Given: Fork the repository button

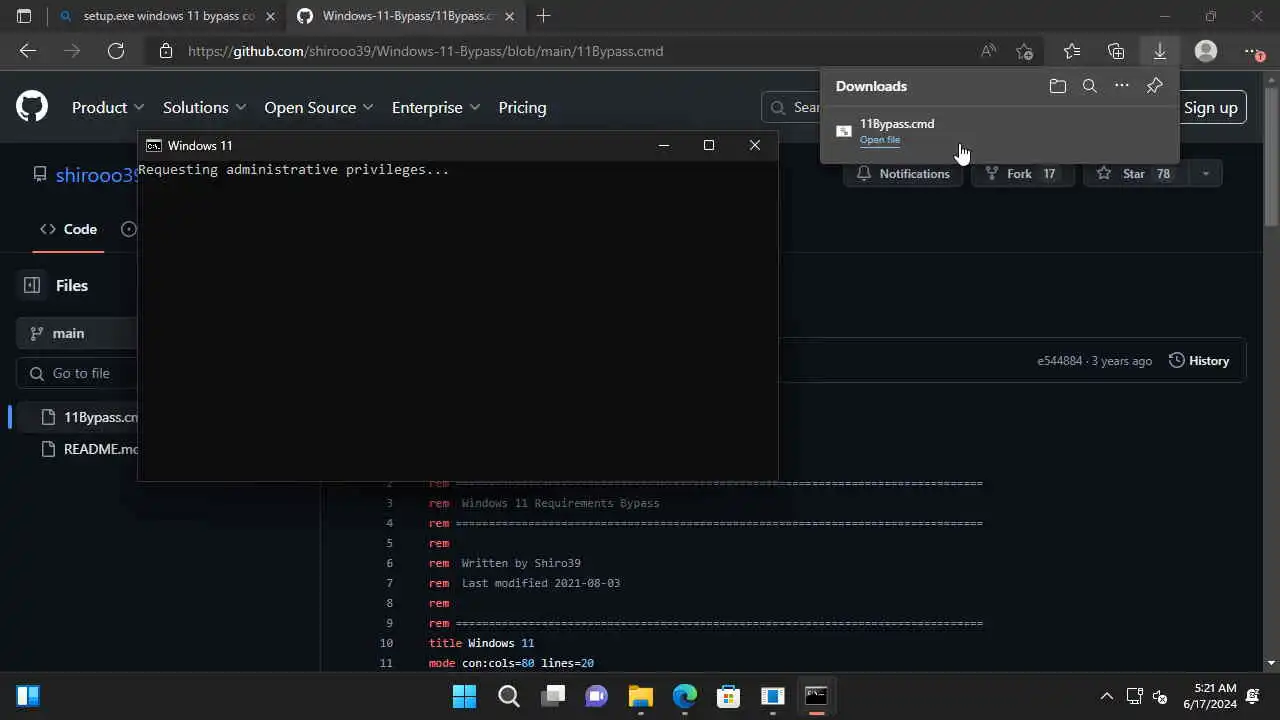Looking at the screenshot, I should [1022, 174].
